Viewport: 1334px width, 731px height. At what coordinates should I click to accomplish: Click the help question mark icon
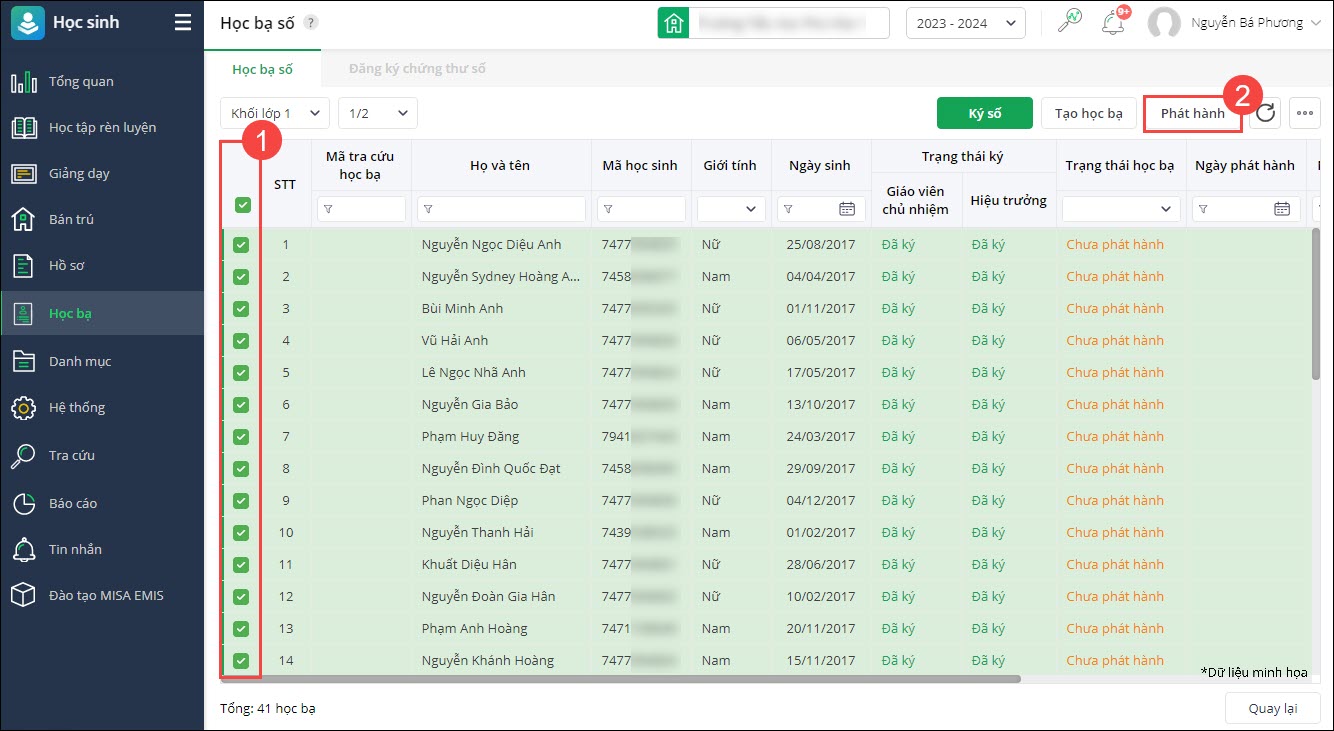311,23
